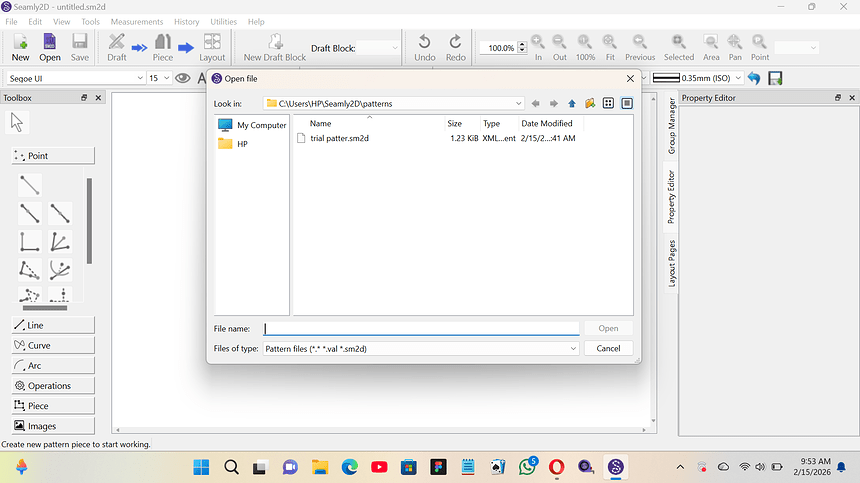
Task: Click the Open button in the dialog
Action: point(608,328)
